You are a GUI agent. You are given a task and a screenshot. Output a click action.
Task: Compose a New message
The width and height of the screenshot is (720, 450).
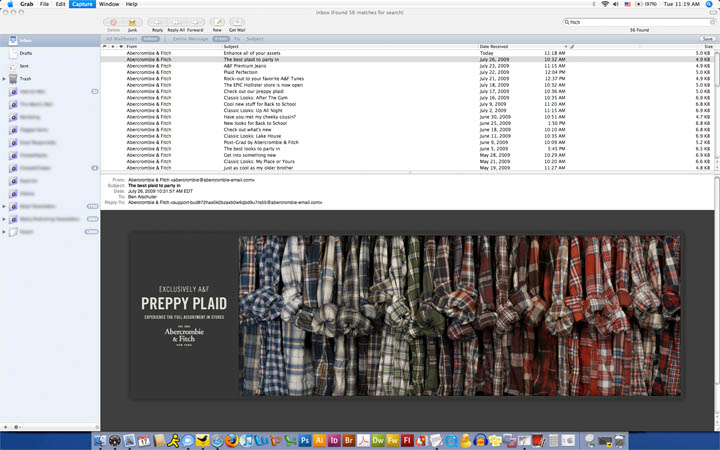click(x=218, y=22)
